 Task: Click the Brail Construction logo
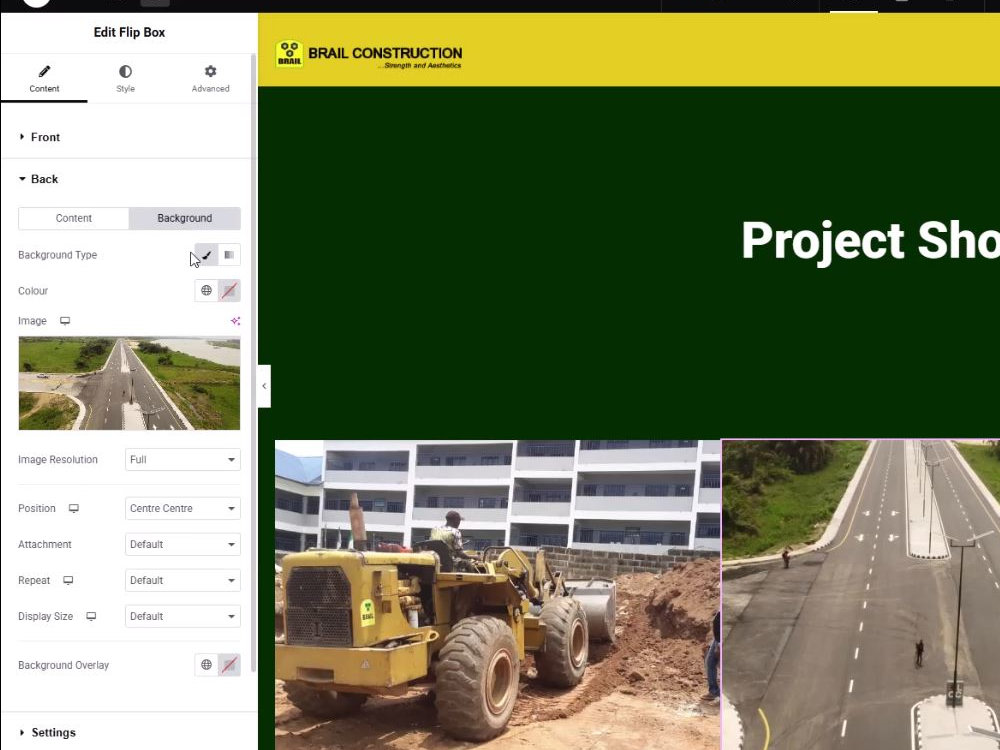pyautogui.click(x=369, y=55)
